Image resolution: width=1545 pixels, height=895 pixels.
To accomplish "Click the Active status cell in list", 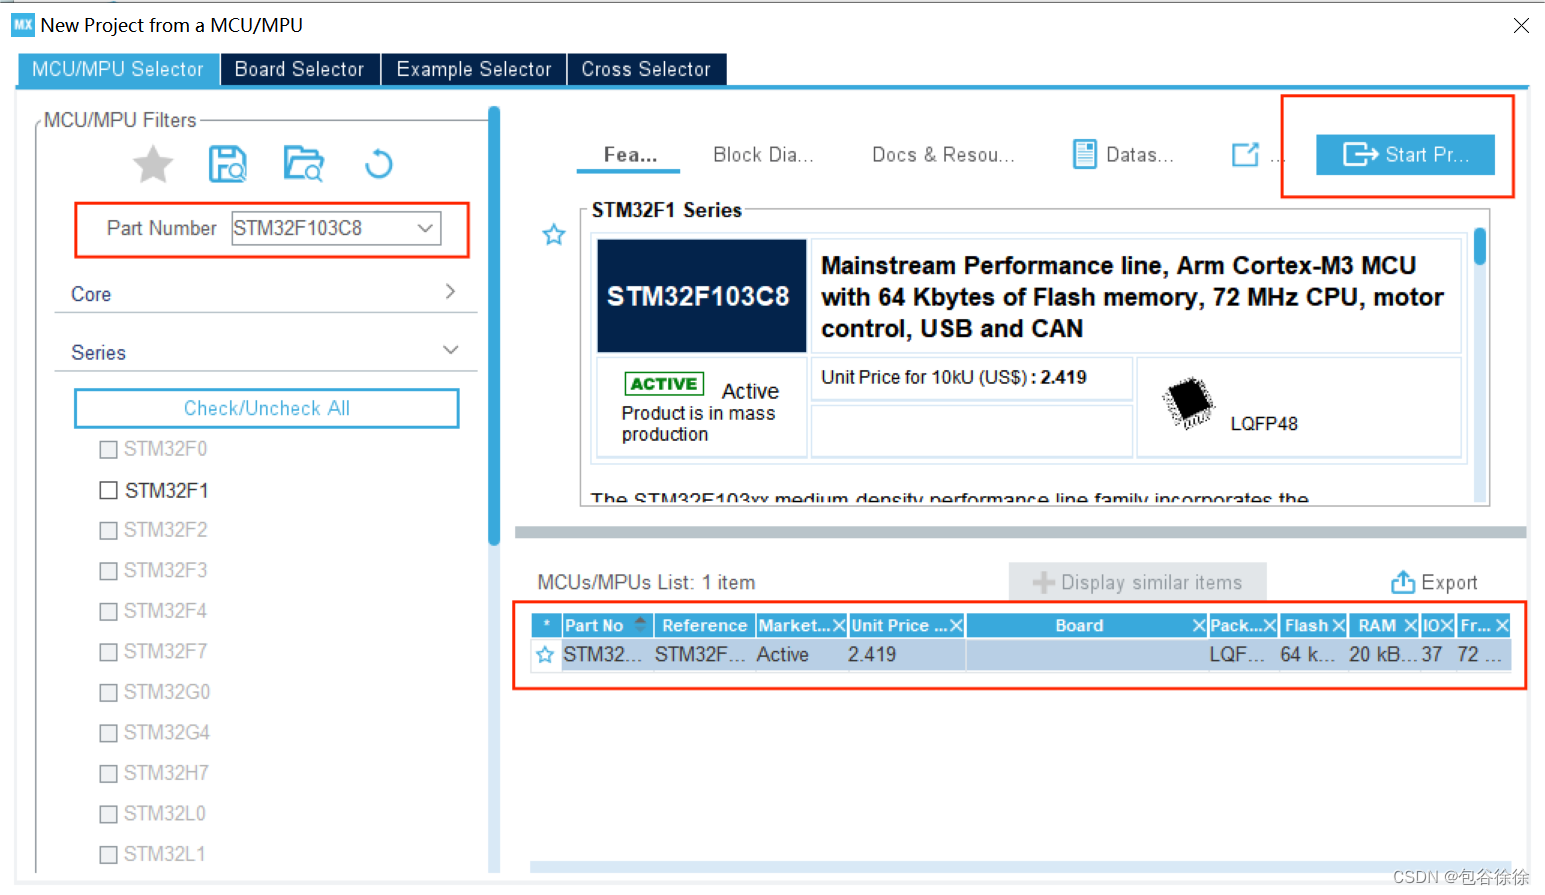I will (x=800, y=655).
